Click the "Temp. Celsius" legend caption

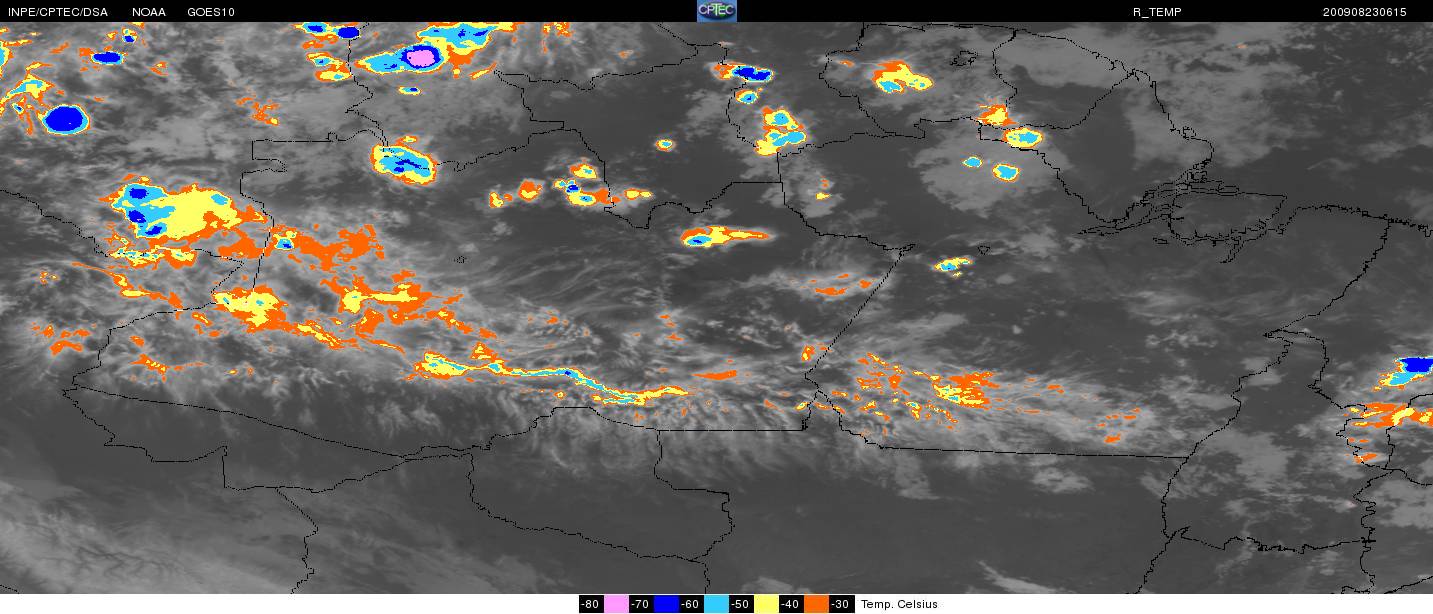pos(900,604)
